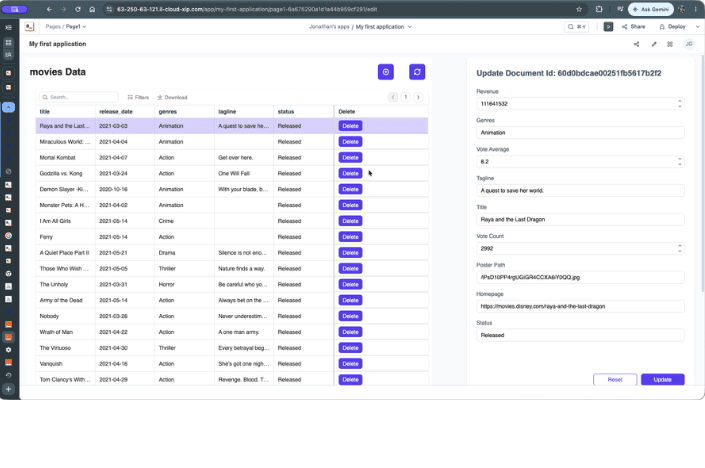Click the purple circular target icon button
The image size is (705, 468).
386,72
